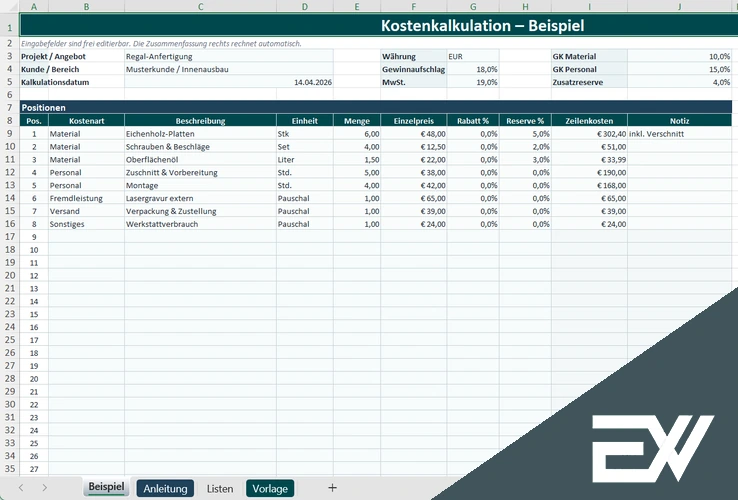
Task: Go to the Vorlage sheet tab
Action: tap(270, 488)
